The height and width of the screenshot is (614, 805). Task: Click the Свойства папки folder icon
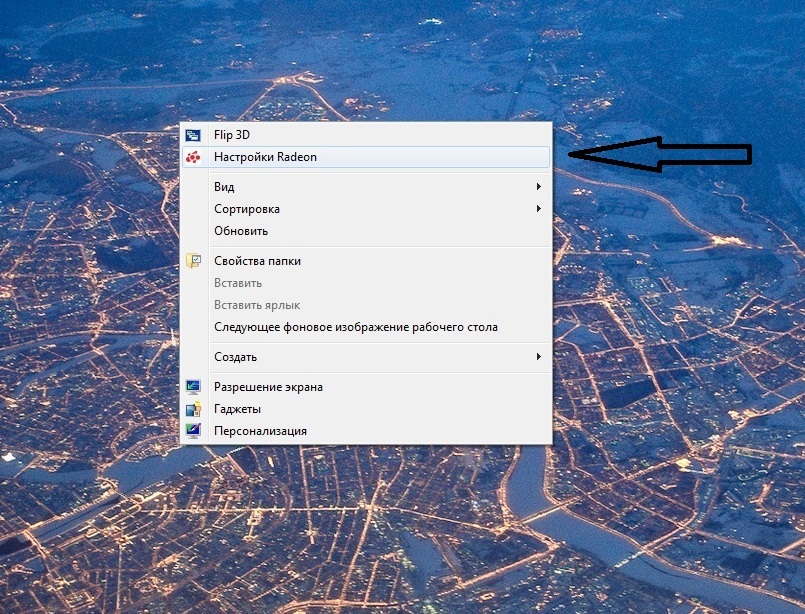[193, 261]
